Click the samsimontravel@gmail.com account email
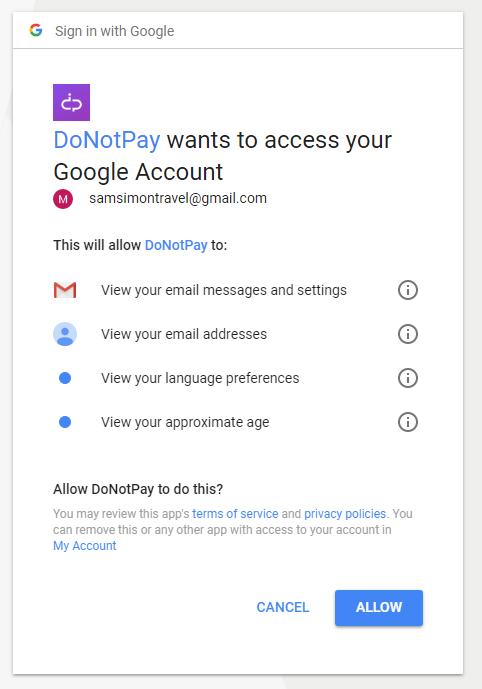The height and width of the screenshot is (689, 482). tap(178, 199)
